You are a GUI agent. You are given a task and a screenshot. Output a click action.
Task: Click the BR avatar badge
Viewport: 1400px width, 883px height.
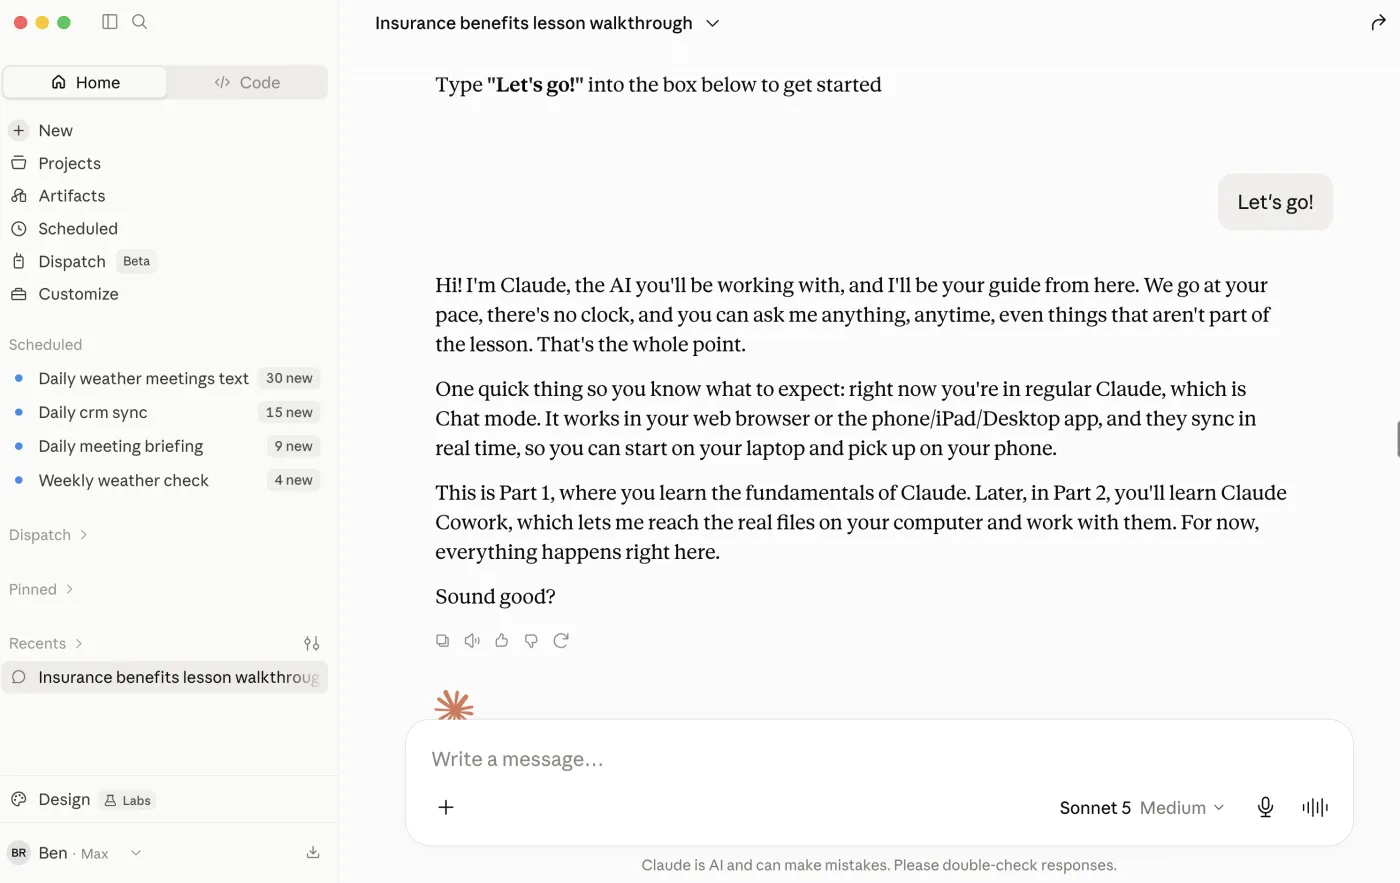click(19, 853)
